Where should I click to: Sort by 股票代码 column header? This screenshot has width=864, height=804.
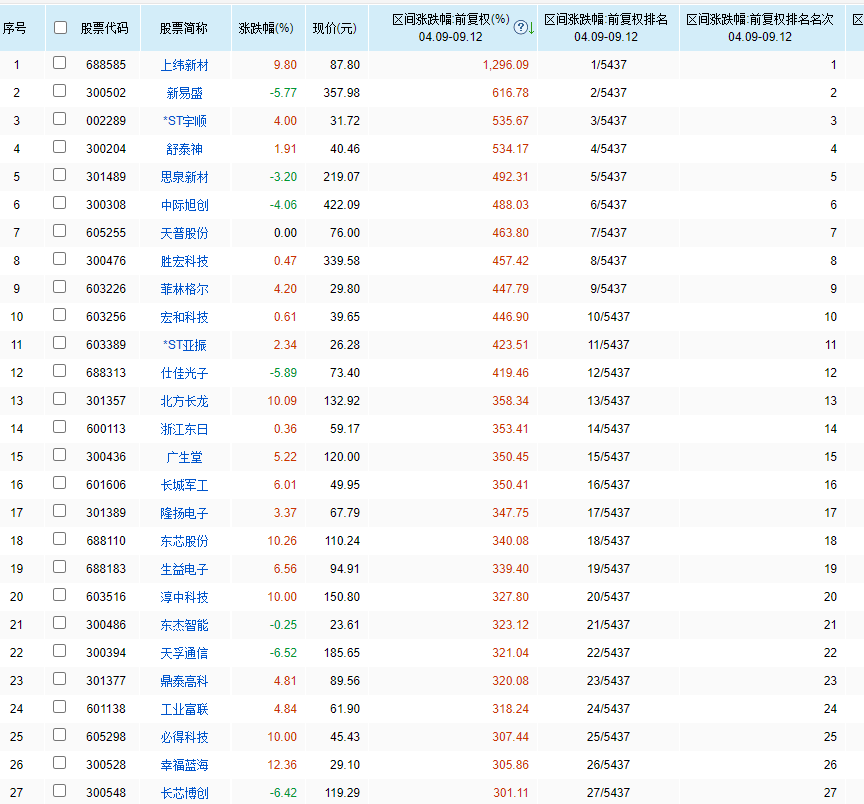(x=105, y=28)
